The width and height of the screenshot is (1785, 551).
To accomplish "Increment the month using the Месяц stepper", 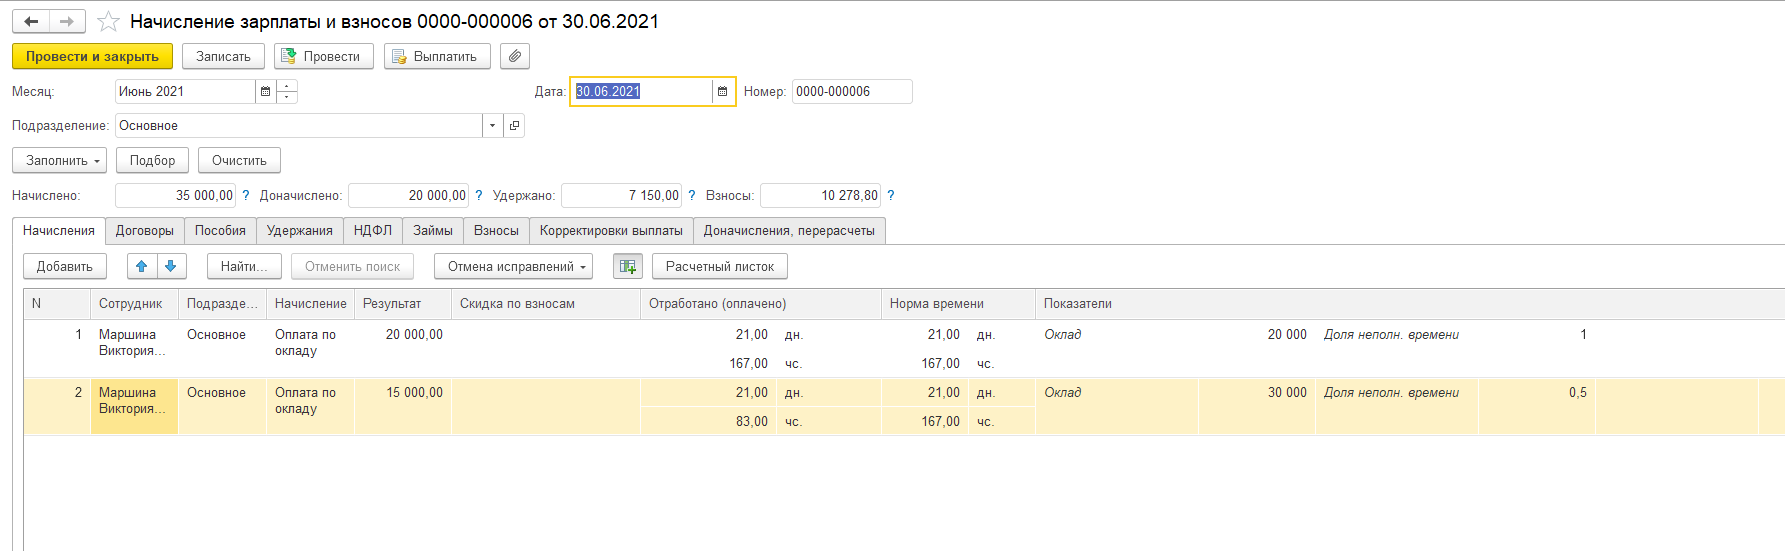I will (287, 87).
